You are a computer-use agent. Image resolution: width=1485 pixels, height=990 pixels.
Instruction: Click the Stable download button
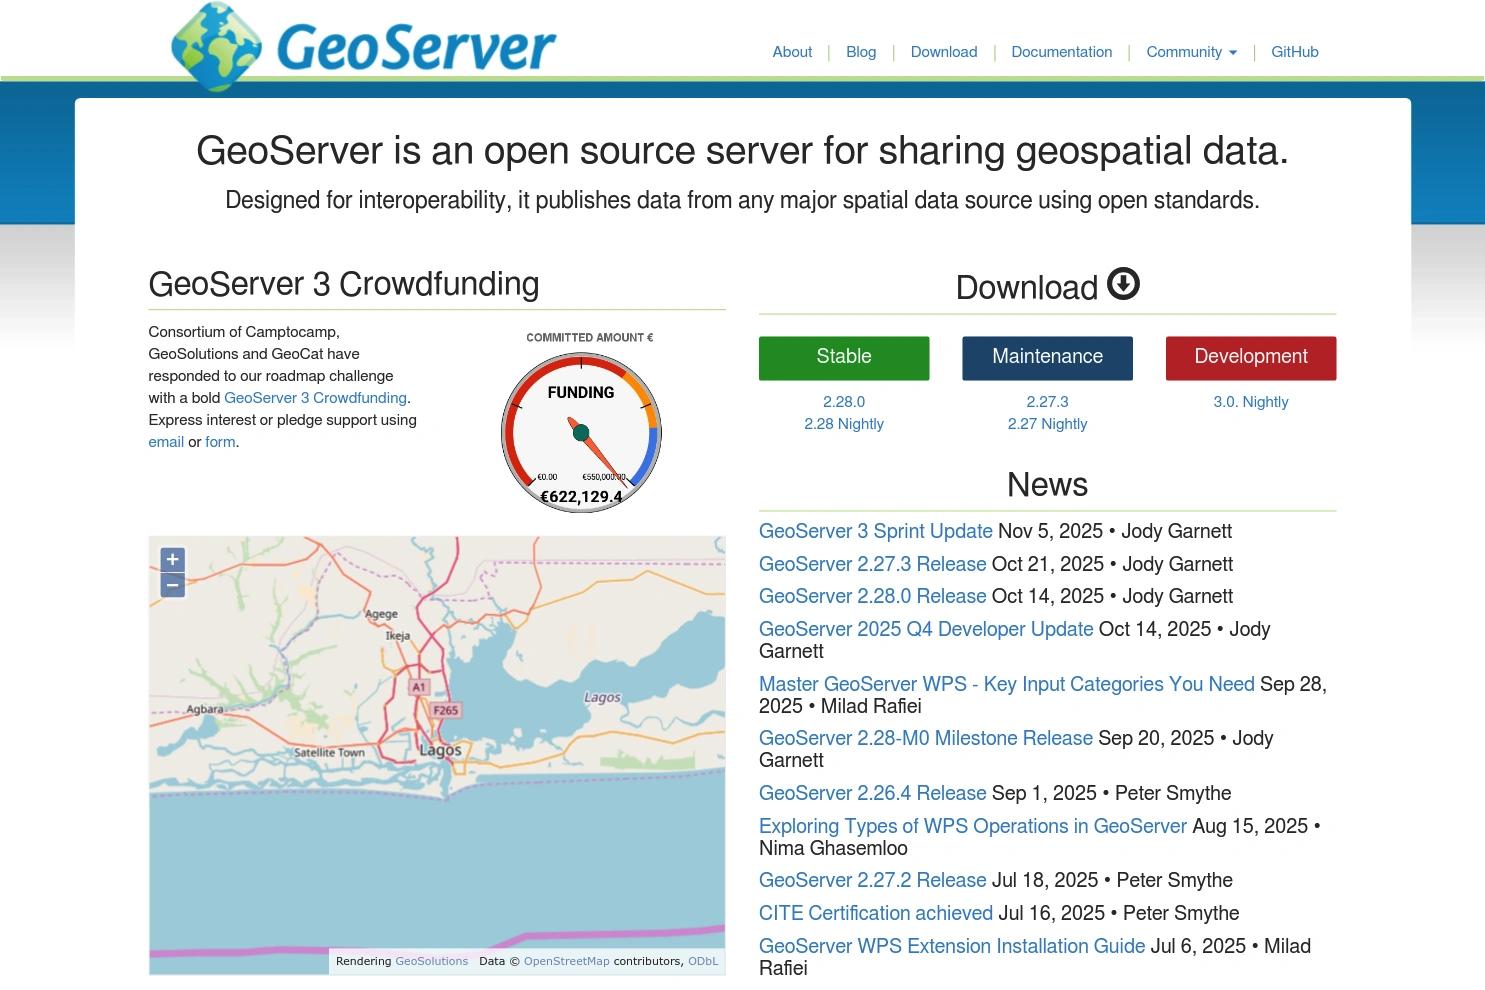(844, 358)
